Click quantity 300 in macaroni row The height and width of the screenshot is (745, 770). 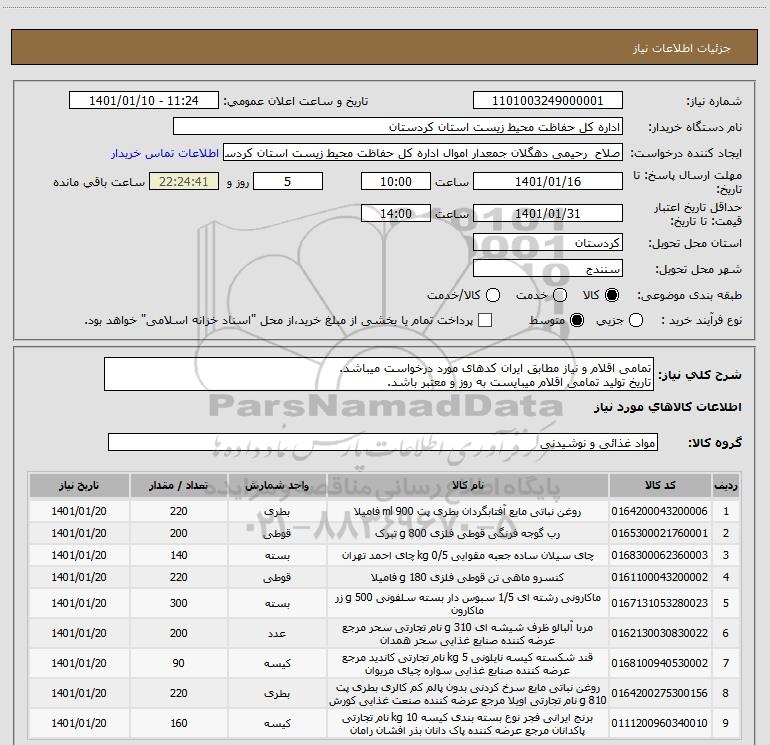coord(179,604)
